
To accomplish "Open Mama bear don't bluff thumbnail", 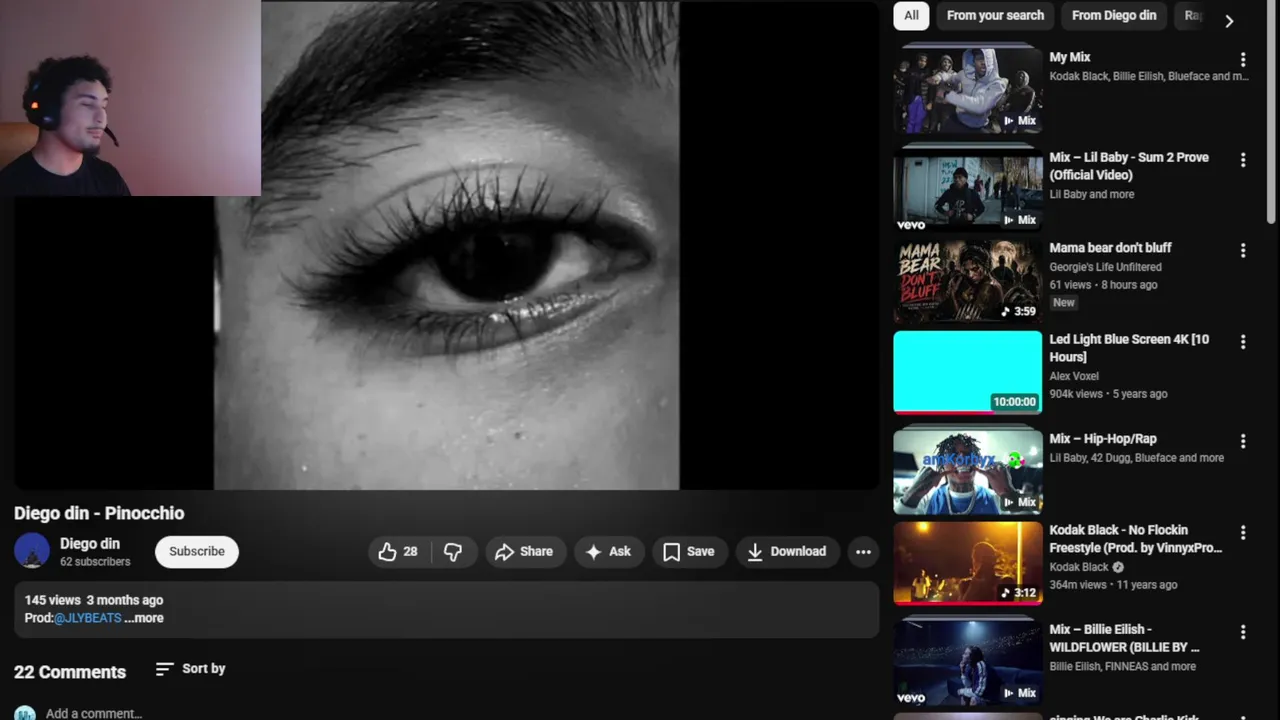I will (x=967, y=280).
